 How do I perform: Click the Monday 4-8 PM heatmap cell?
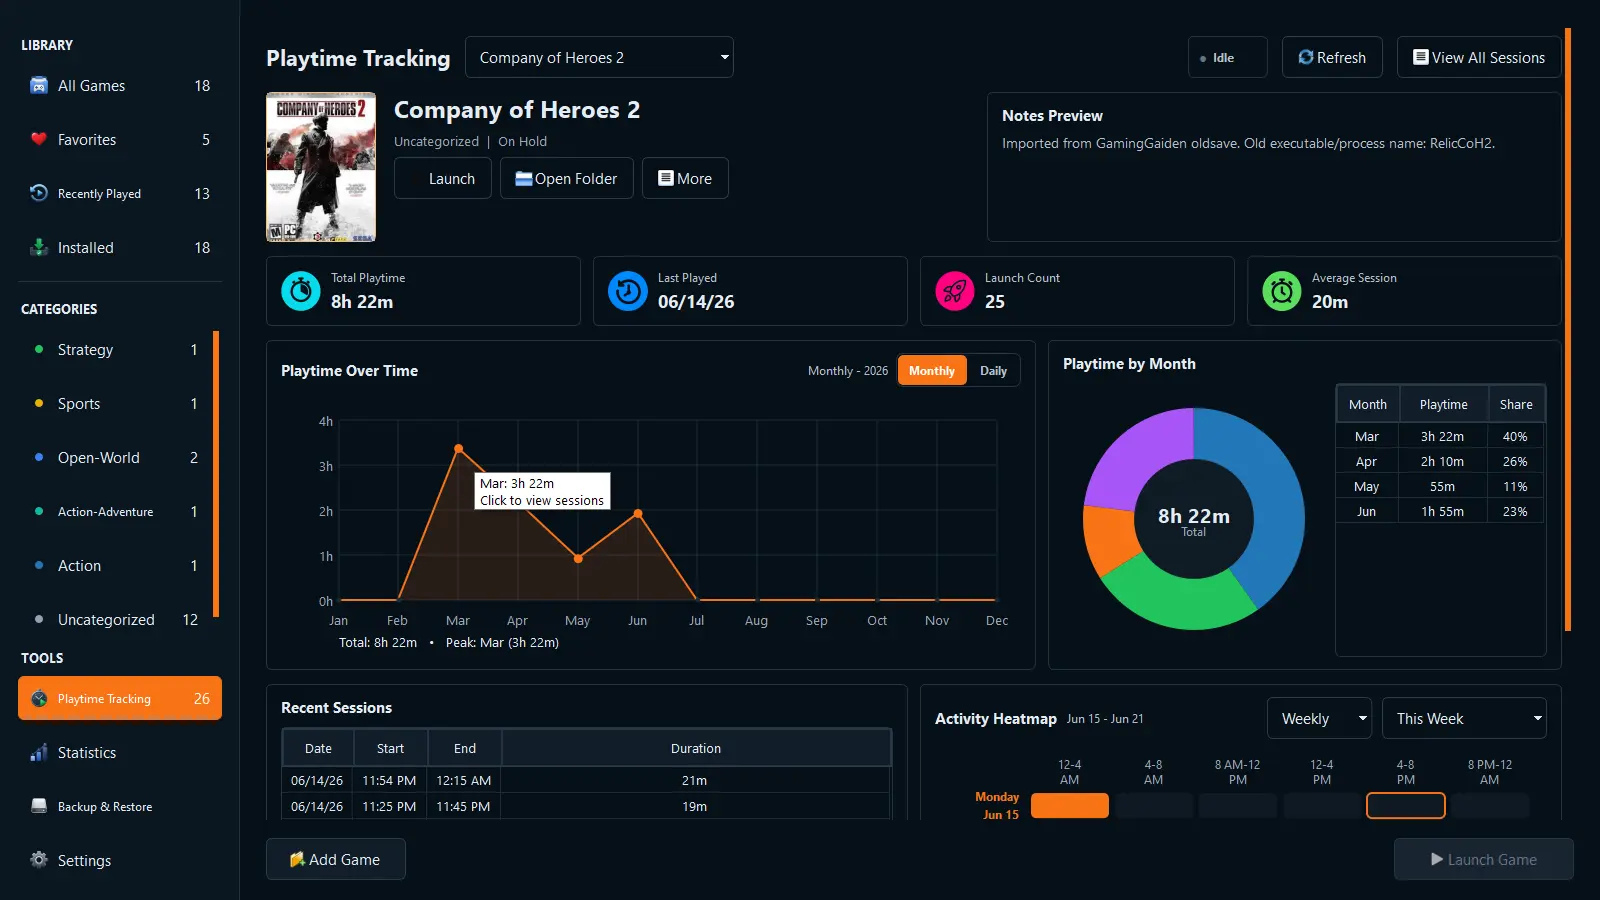point(1406,805)
